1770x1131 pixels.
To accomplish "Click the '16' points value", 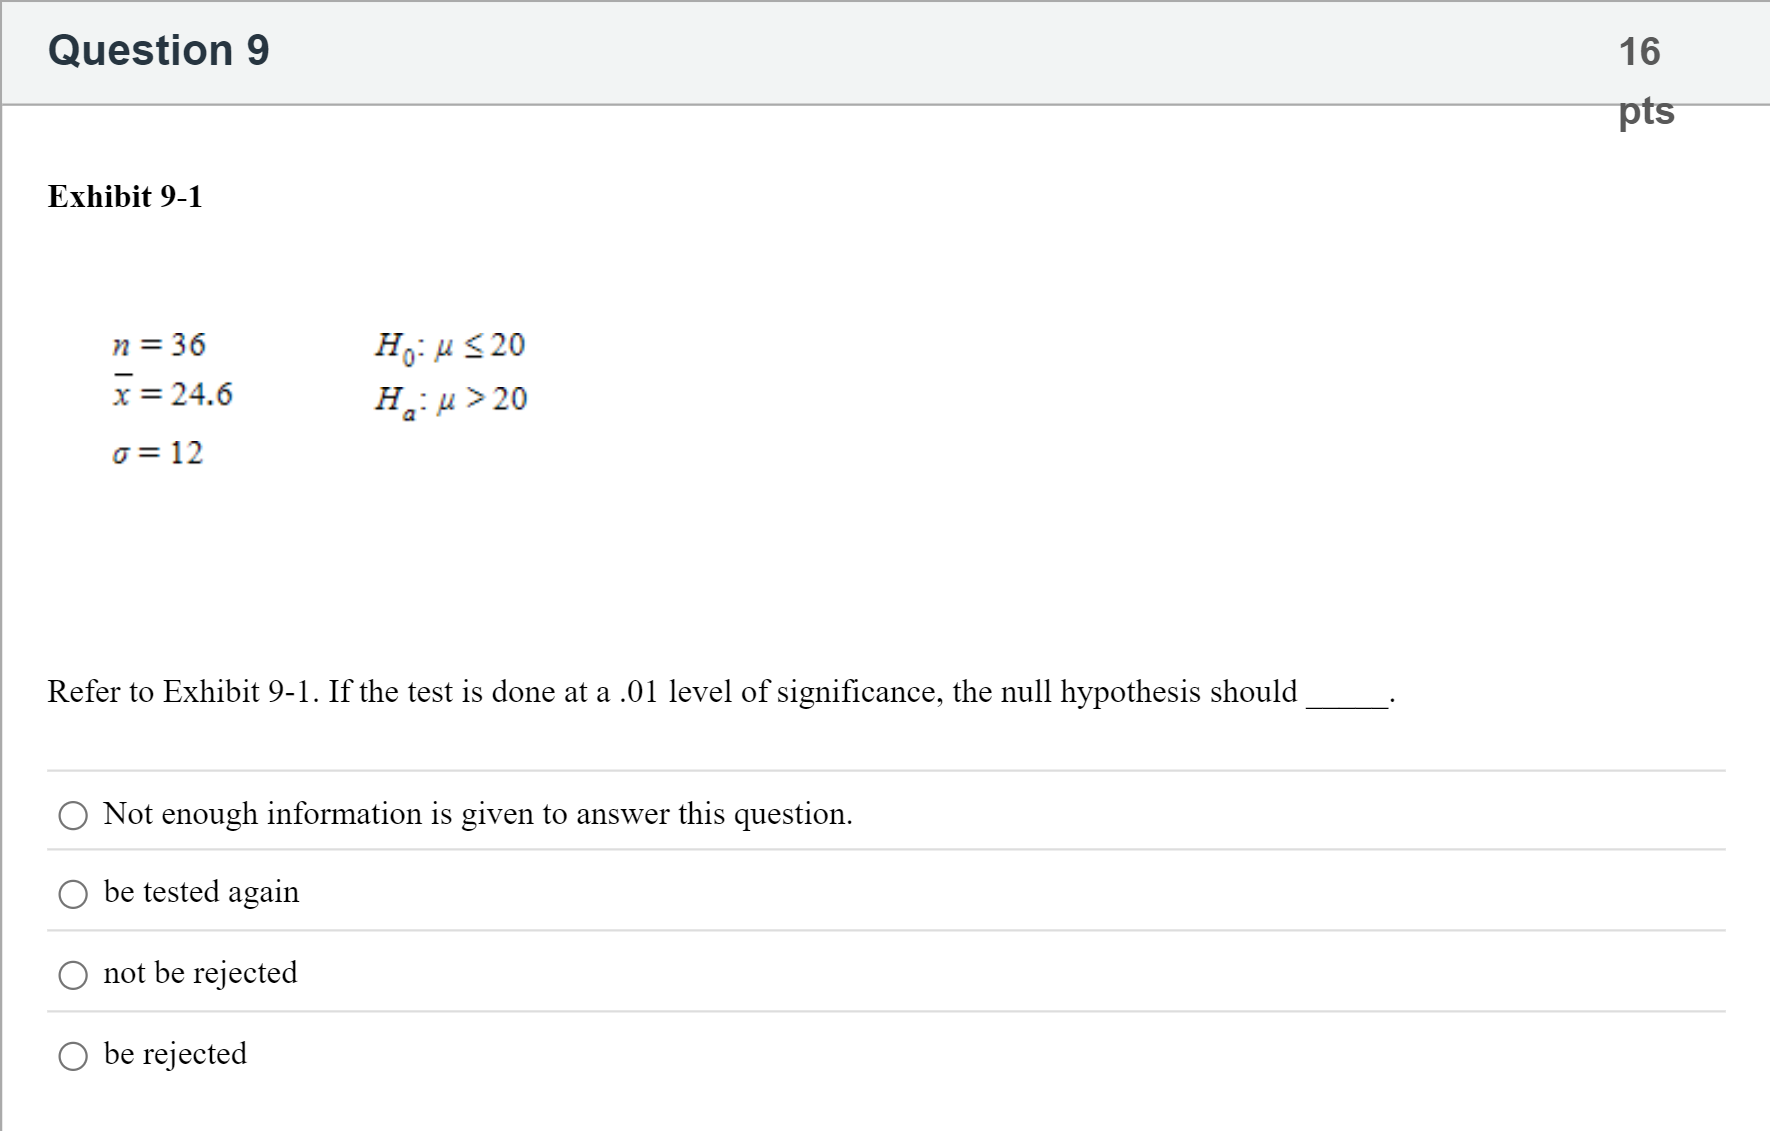I will [x=1639, y=52].
